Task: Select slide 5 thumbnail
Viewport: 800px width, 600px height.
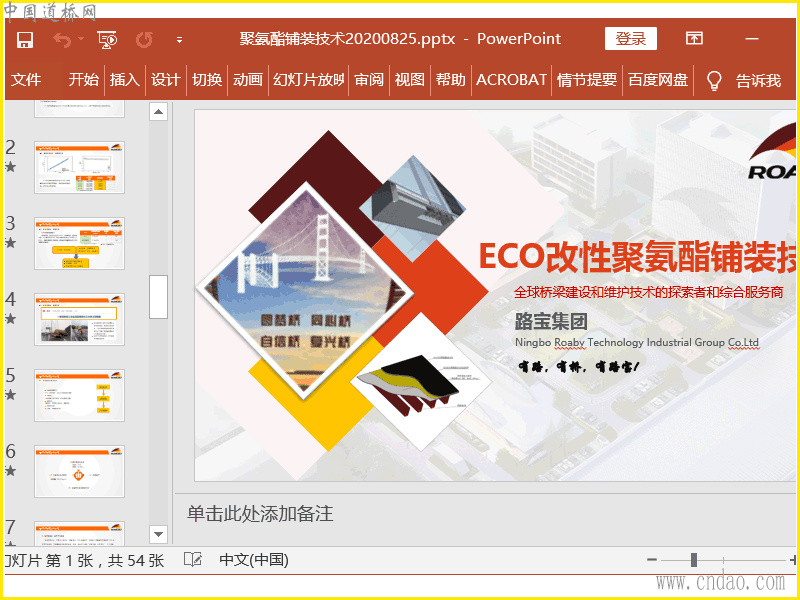Action: click(80, 395)
